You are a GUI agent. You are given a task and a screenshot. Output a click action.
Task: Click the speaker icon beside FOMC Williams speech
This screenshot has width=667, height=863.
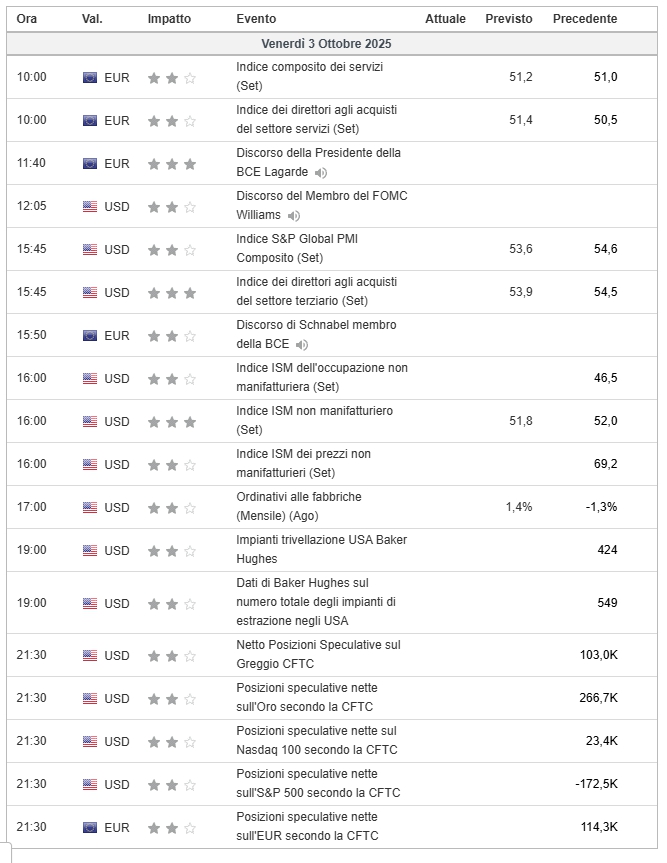[x=294, y=216]
